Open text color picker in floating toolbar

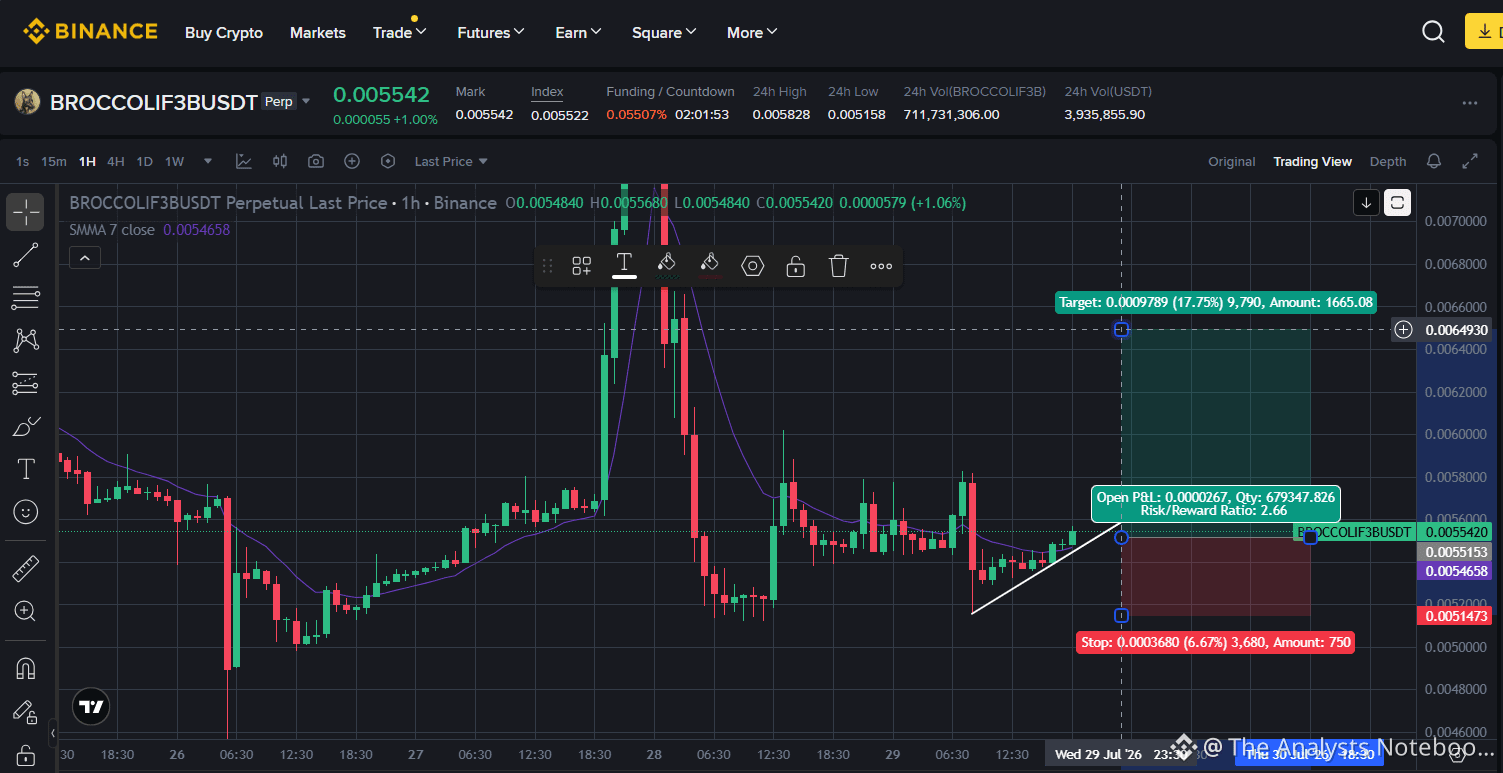[624, 266]
